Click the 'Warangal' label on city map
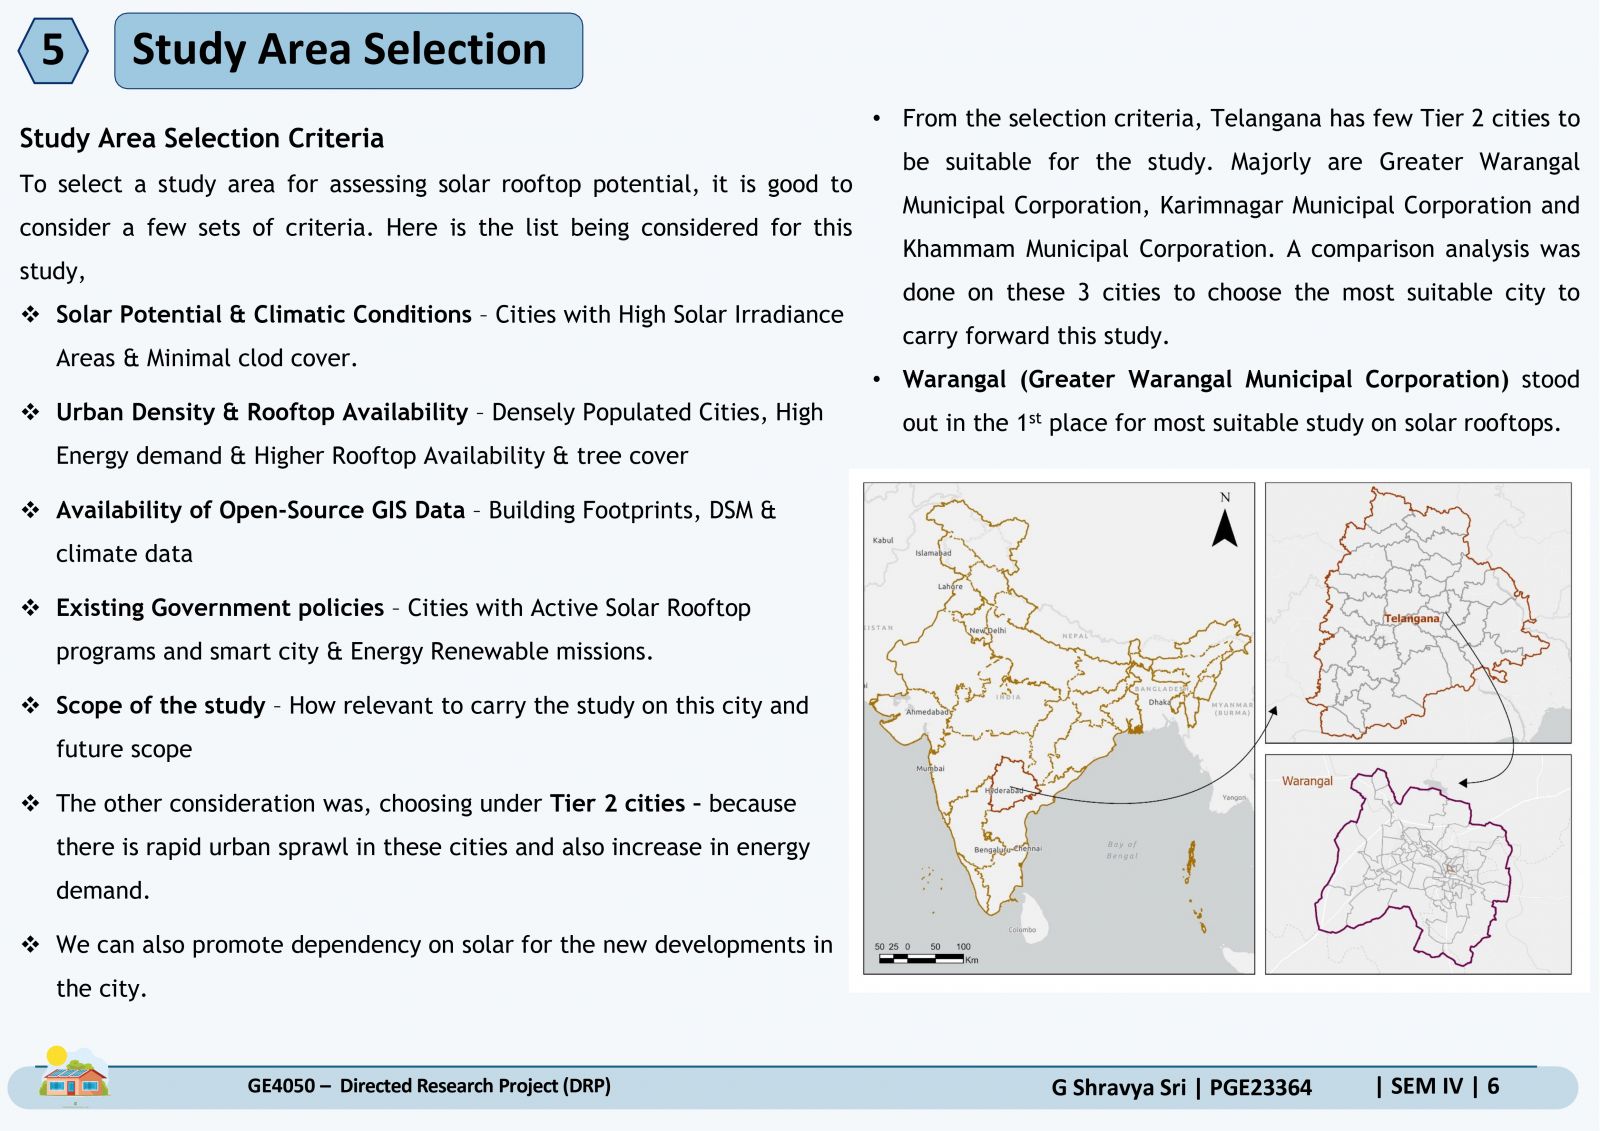Screen dimensions: 1600x1131 1307,781
